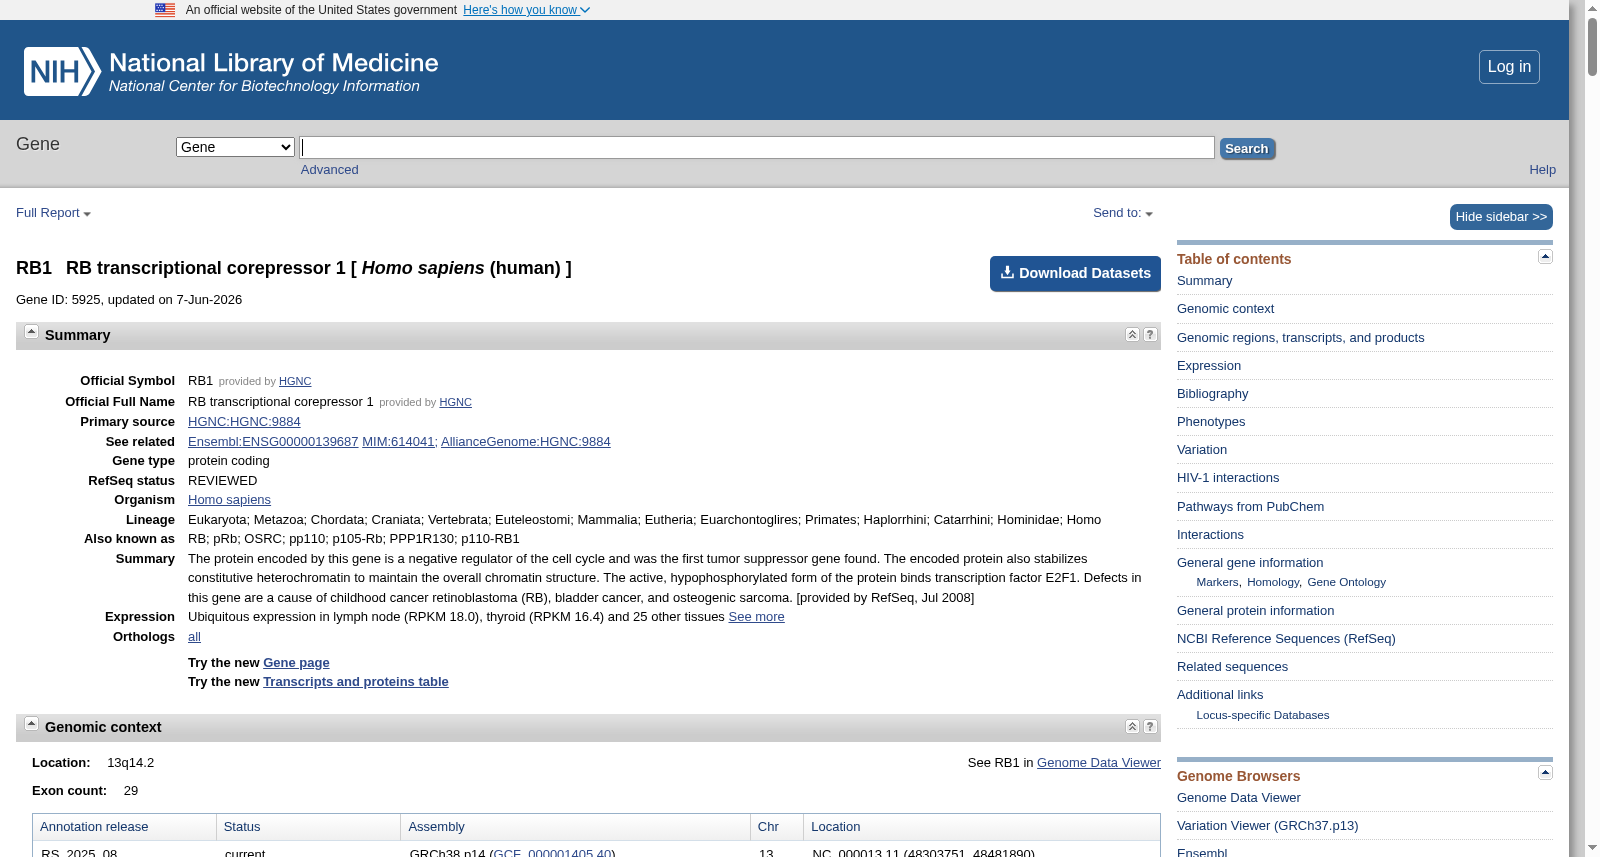Open the new Gene page link
The image size is (1600, 857).
(x=296, y=663)
